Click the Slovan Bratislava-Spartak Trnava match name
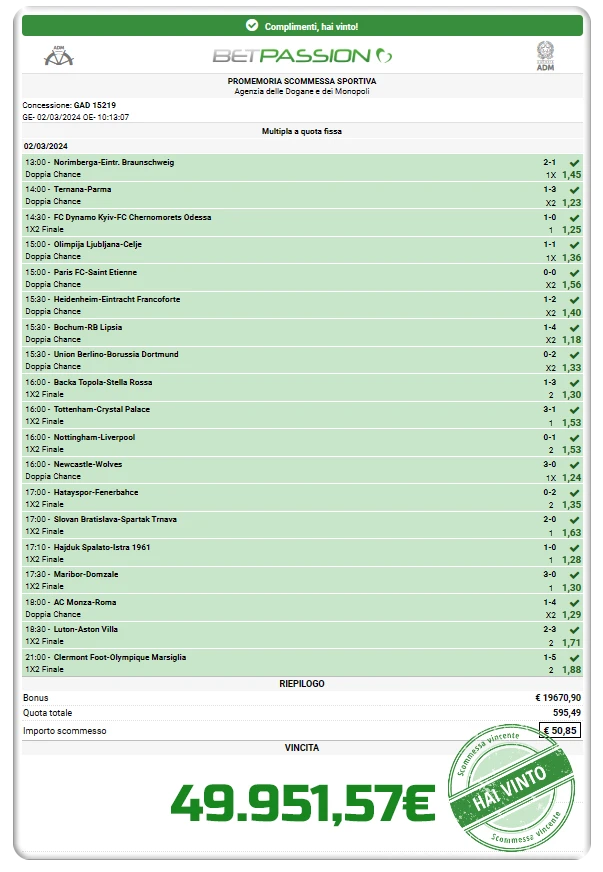 point(115,519)
